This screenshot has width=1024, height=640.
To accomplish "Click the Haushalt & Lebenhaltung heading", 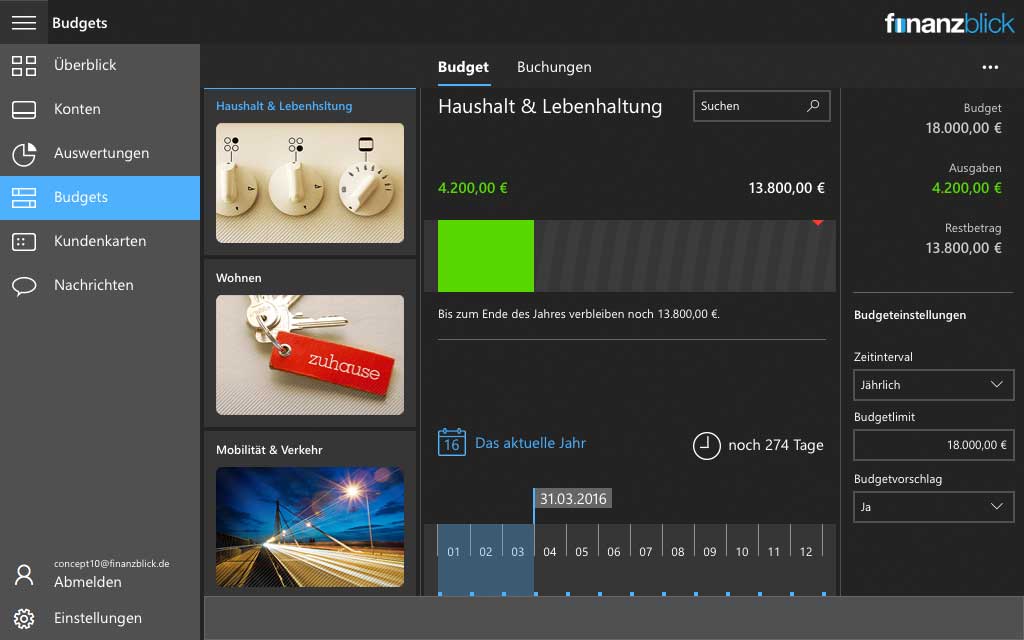I will click(550, 106).
